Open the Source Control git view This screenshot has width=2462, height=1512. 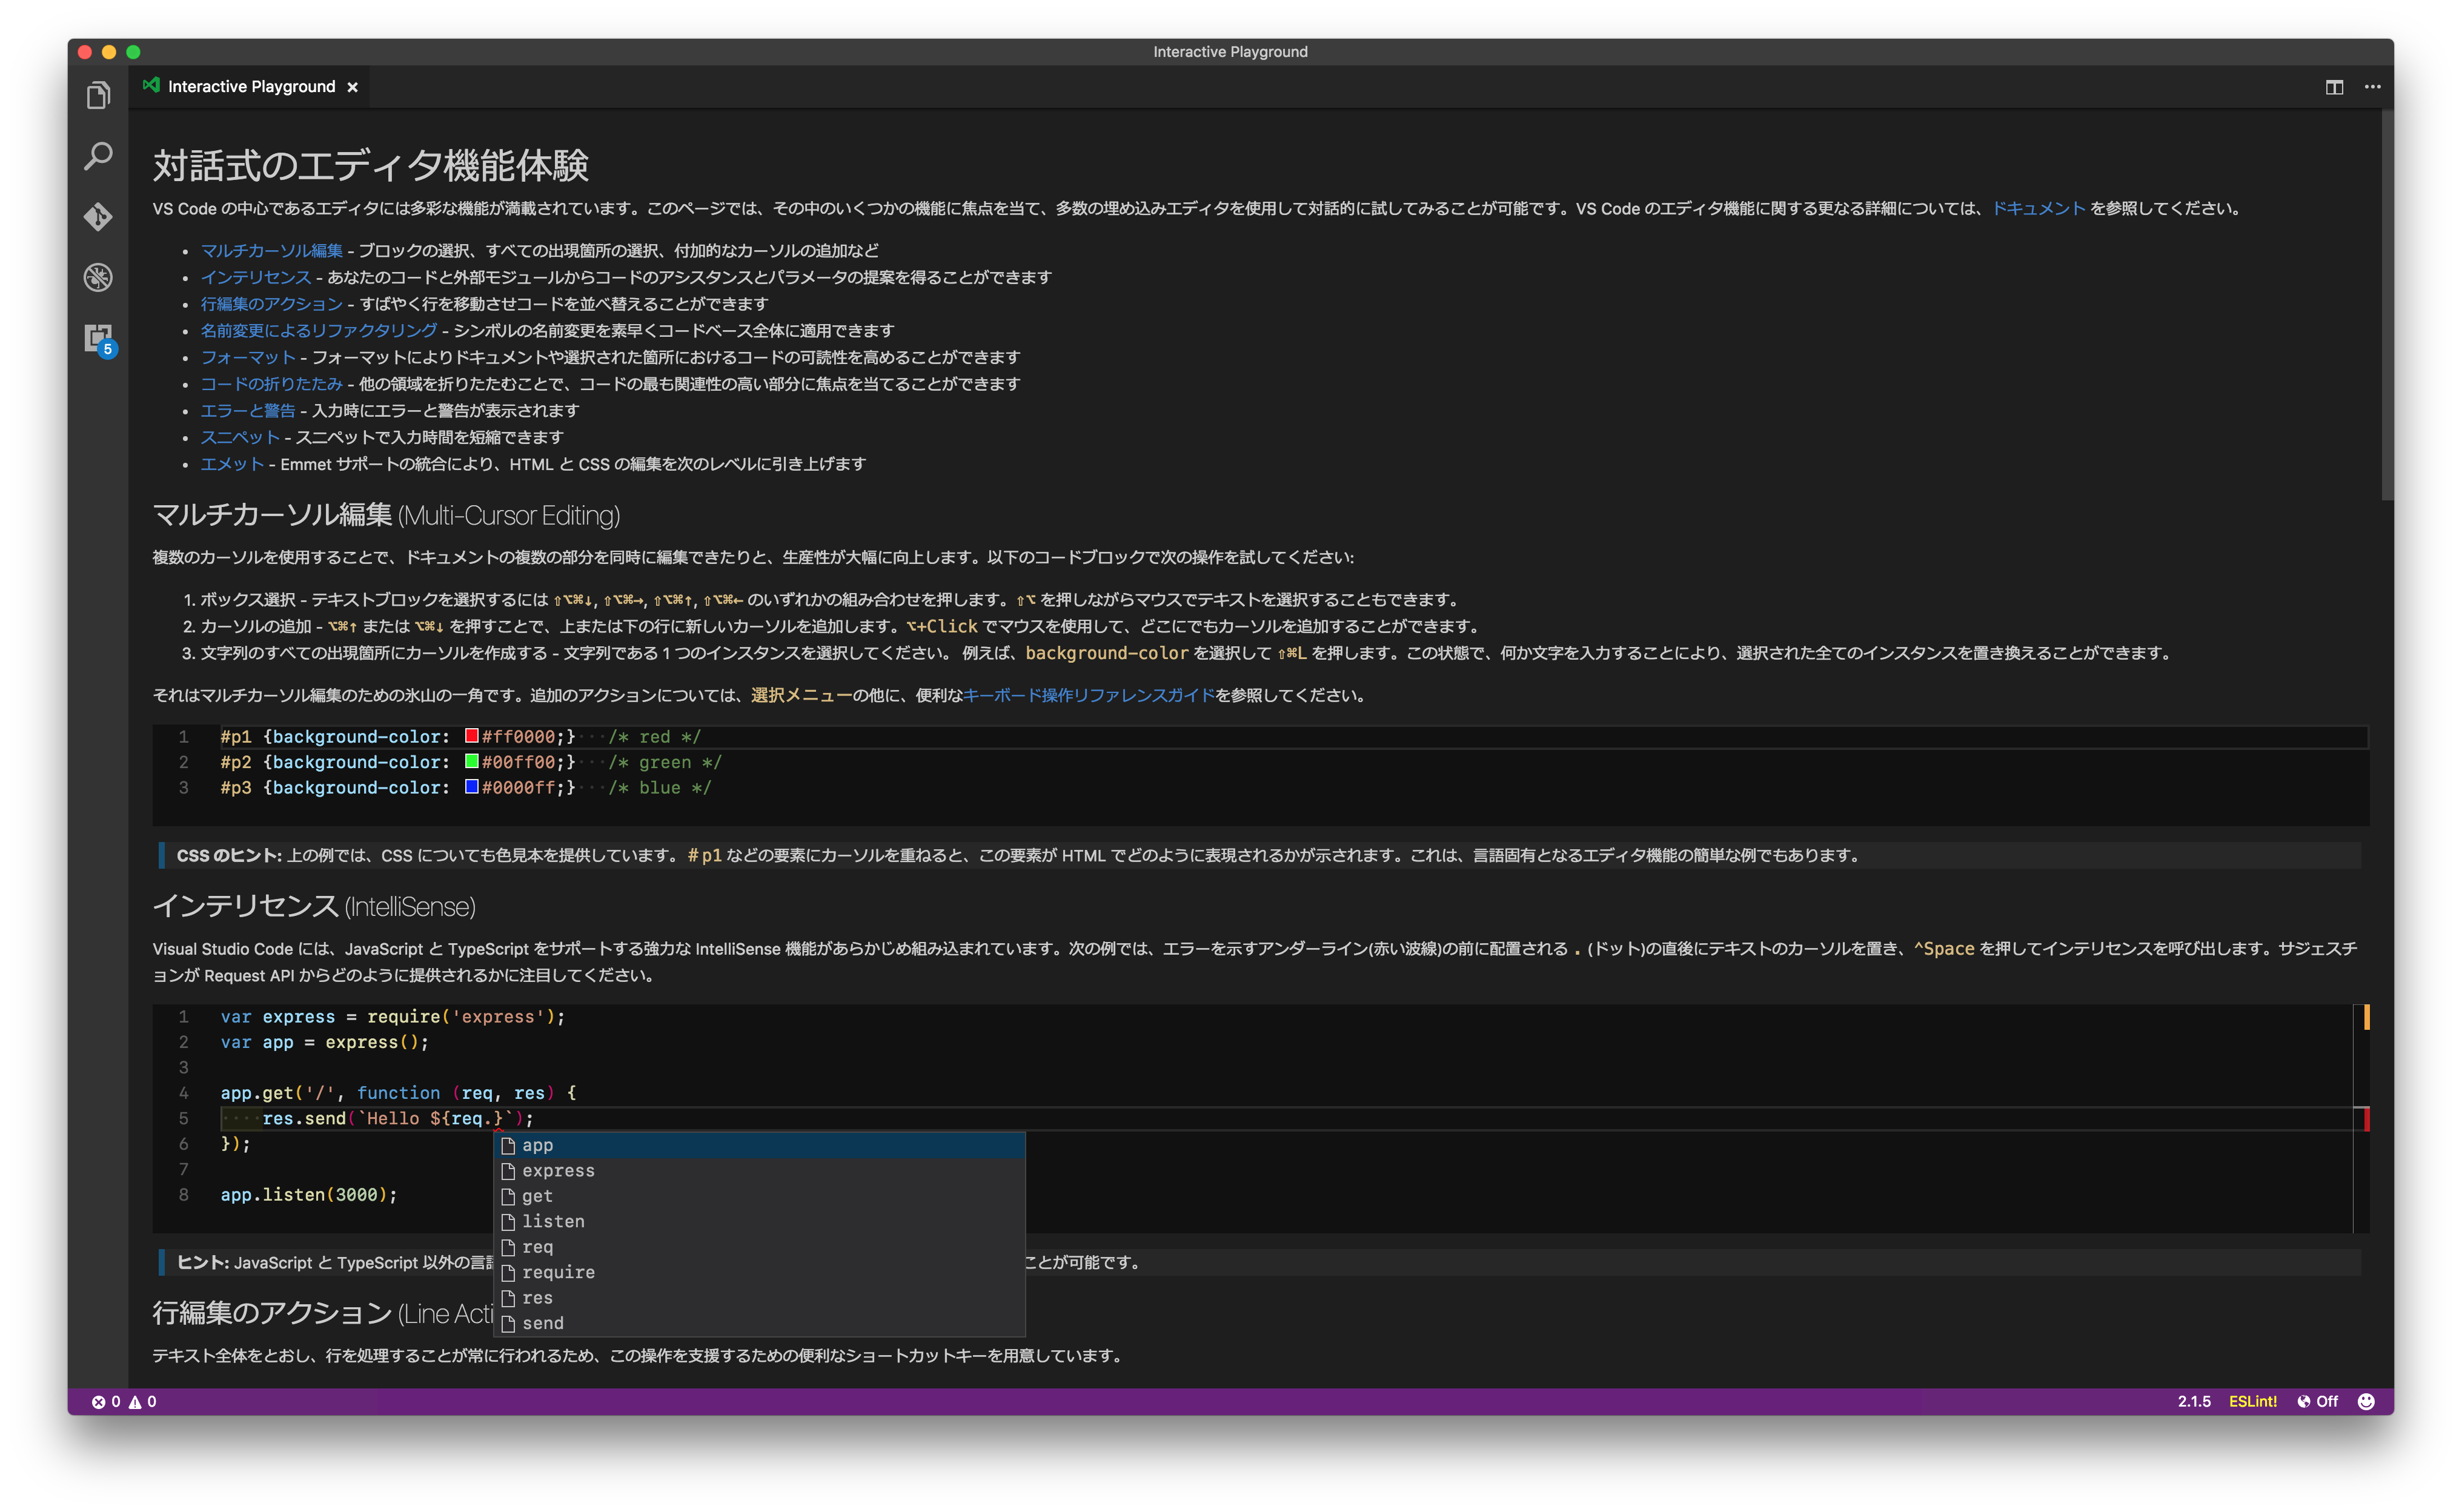click(x=98, y=217)
